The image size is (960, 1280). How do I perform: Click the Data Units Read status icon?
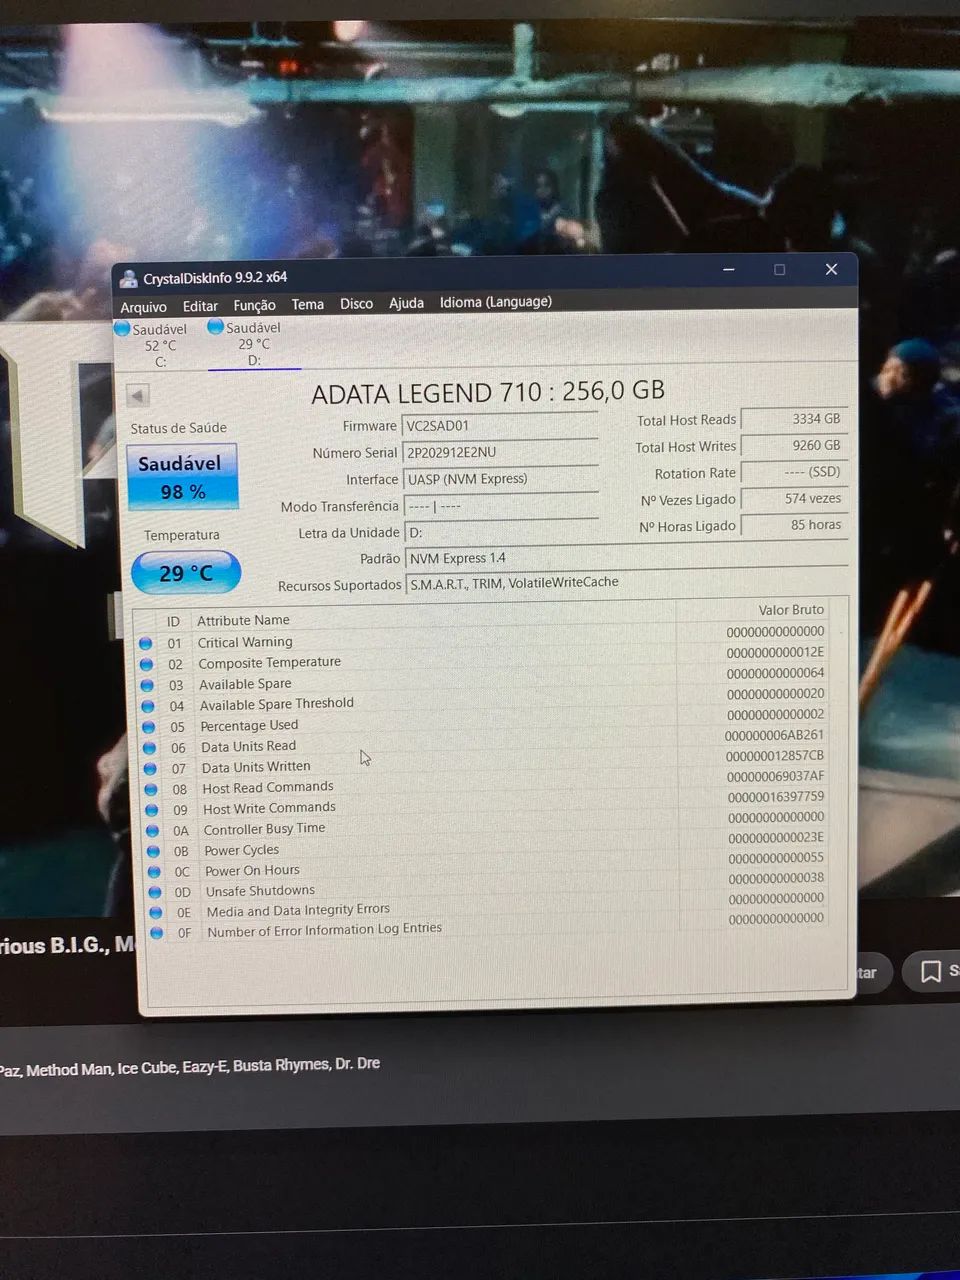coord(150,748)
